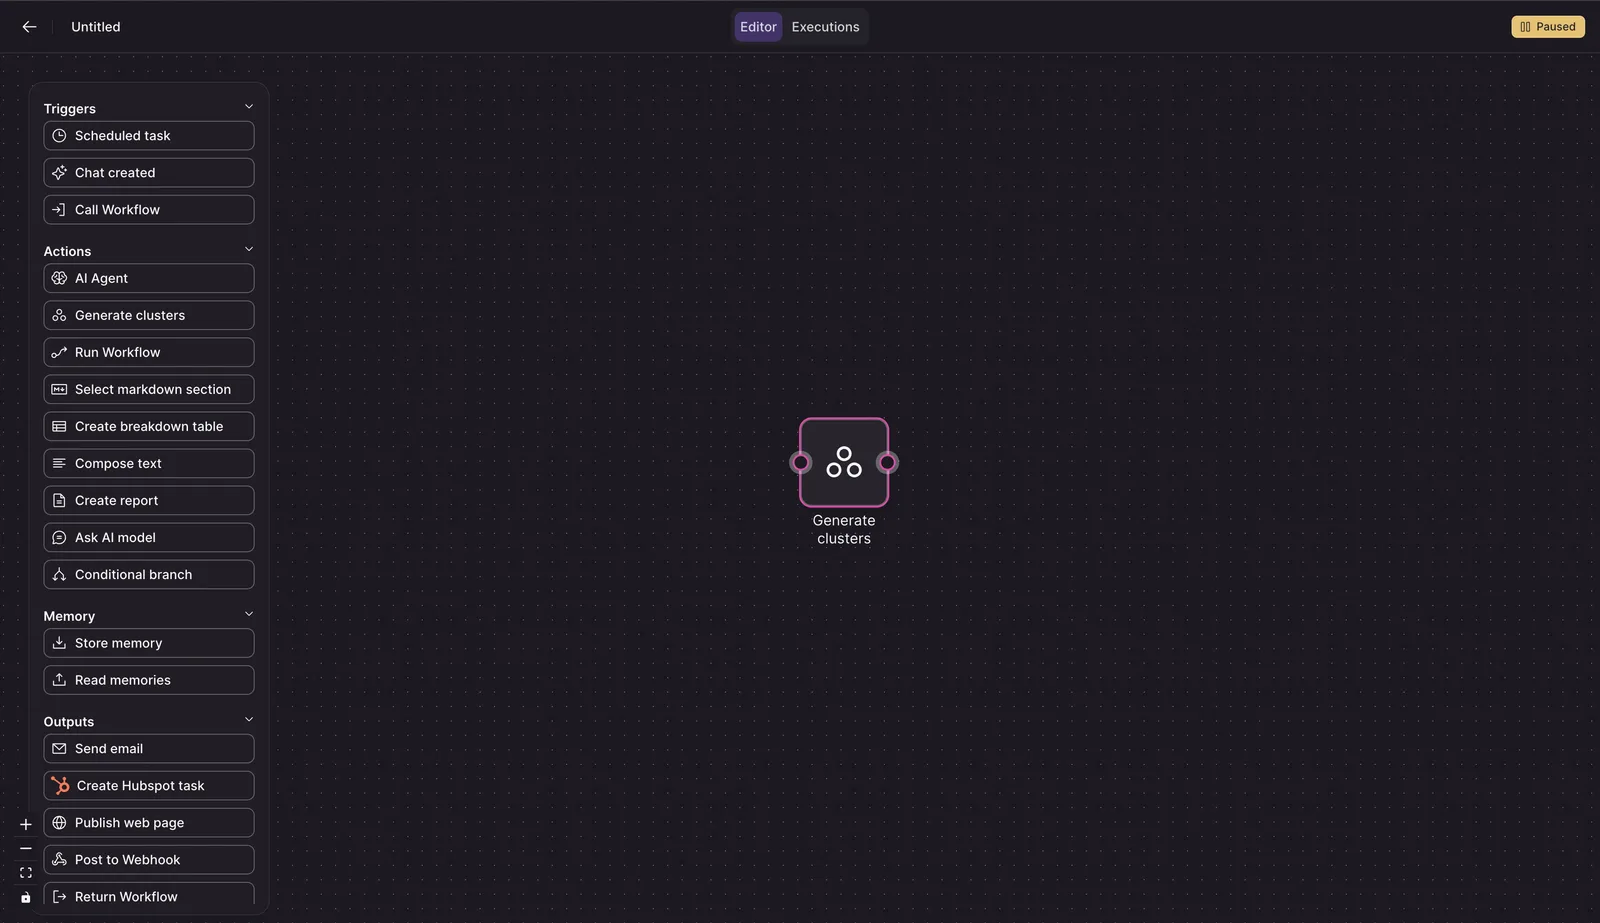Screen dimensions: 1600x923
Task: Click the Untitled workflow name
Action: point(96,27)
